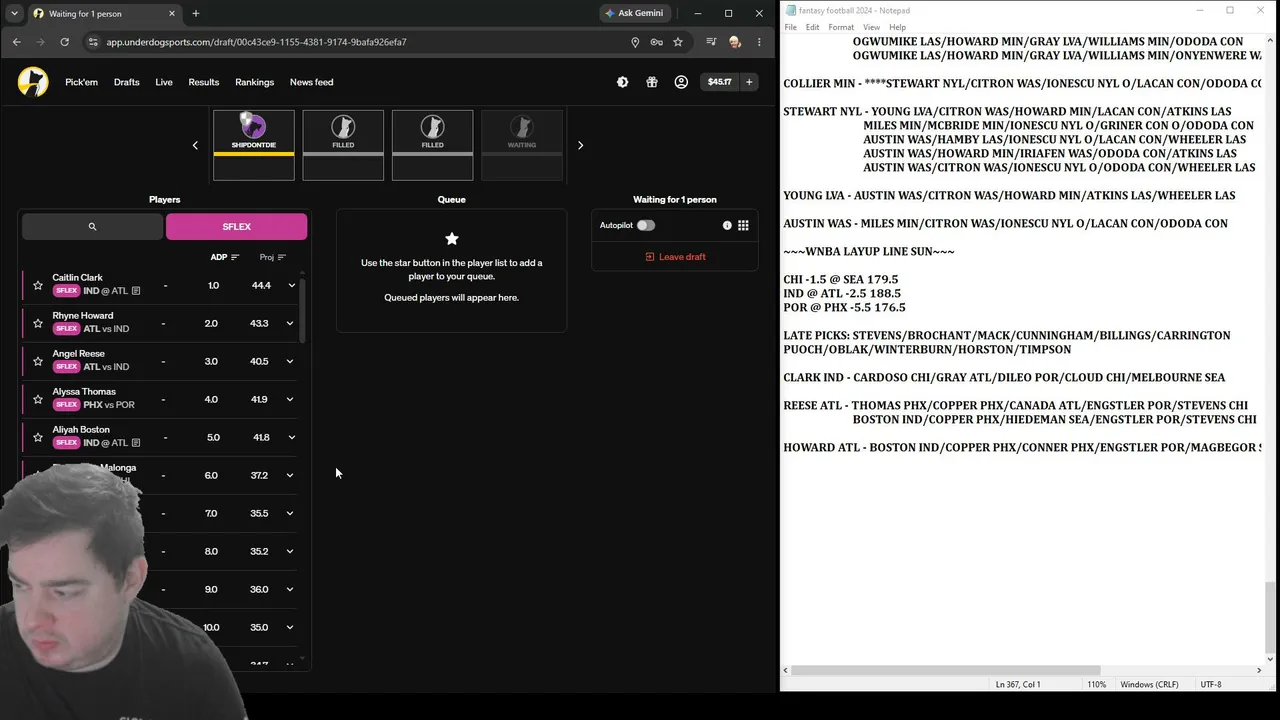
Task: Expand Alyssa Thomas's player row
Action: point(291,399)
